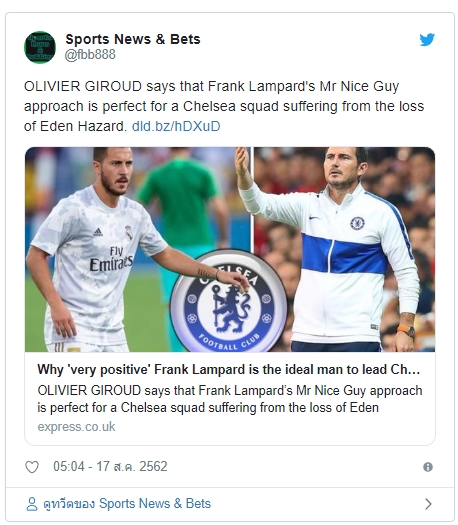Click the Twitter bird logo icon
Viewport: 458px width, 525px height.
coord(427,40)
